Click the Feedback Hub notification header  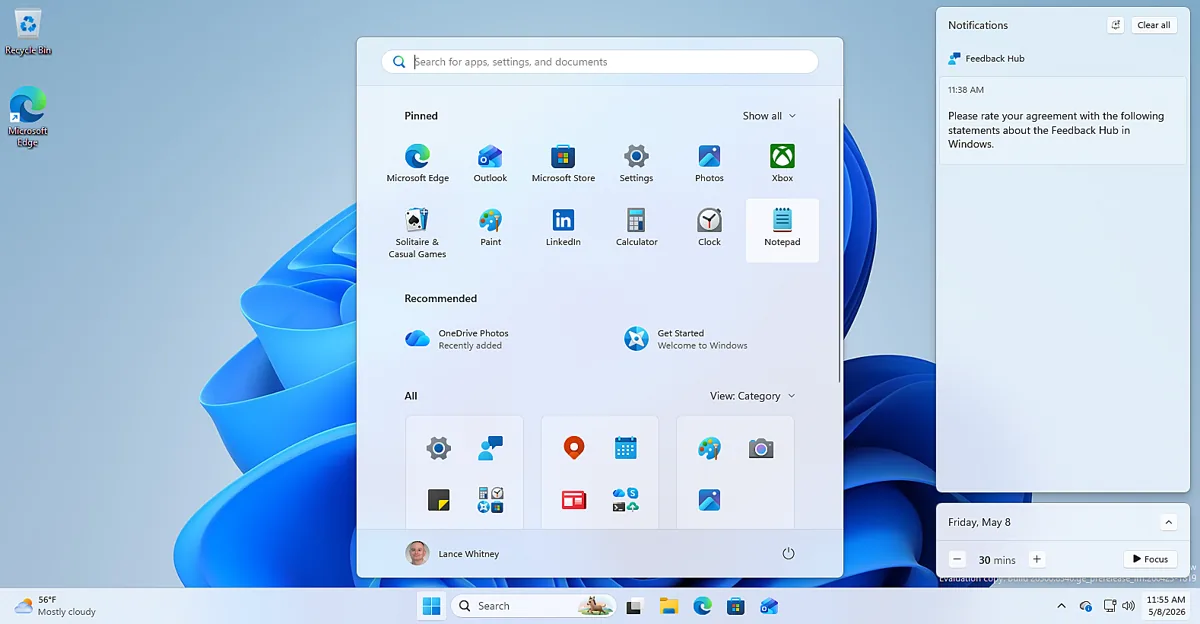pos(986,58)
